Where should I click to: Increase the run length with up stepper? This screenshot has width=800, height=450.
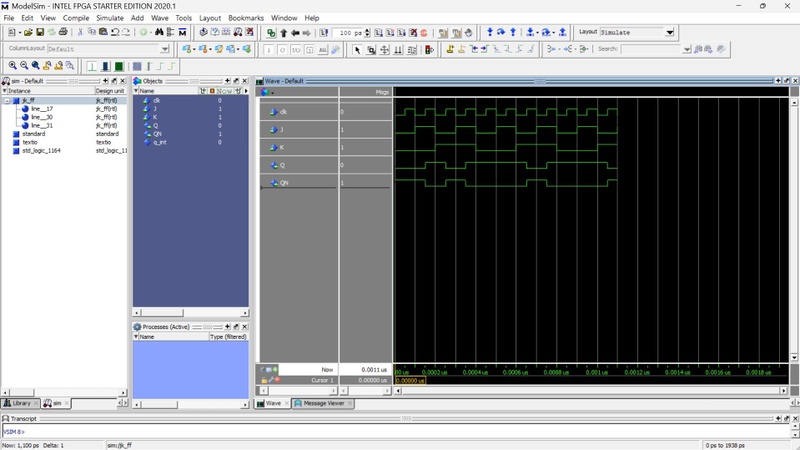click(x=368, y=30)
